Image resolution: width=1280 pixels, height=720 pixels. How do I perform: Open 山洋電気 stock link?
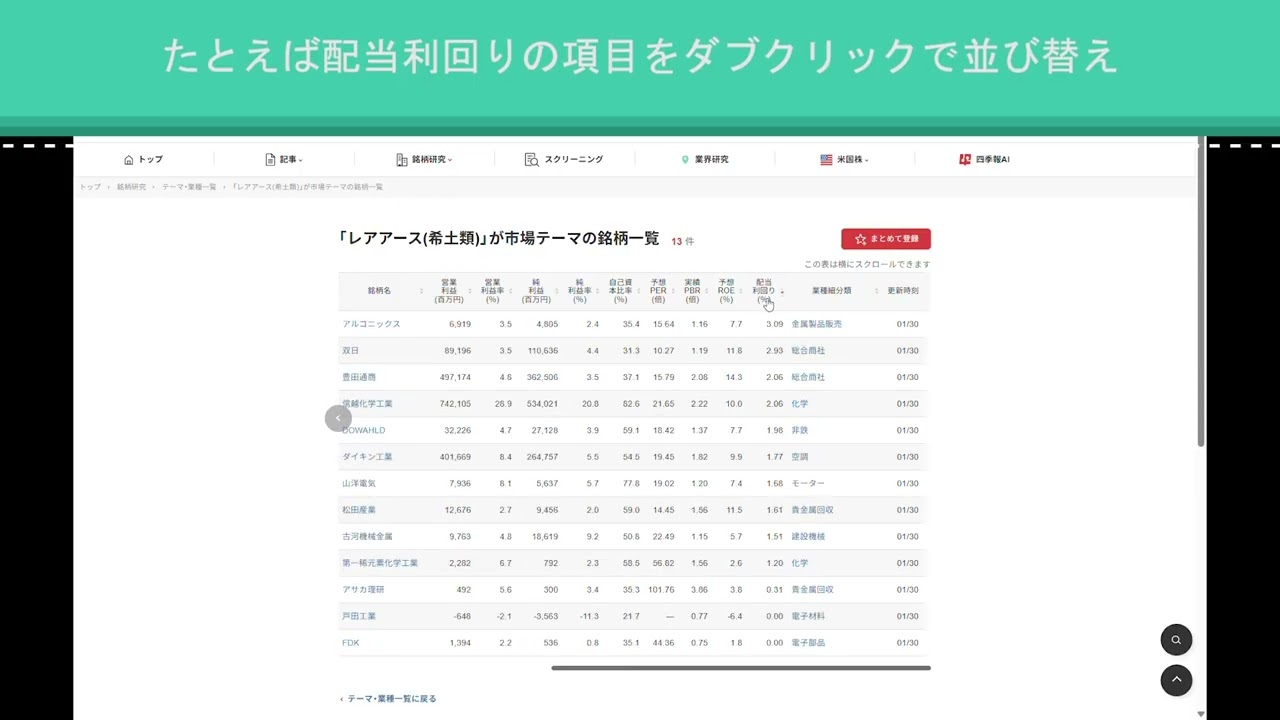click(x=359, y=484)
